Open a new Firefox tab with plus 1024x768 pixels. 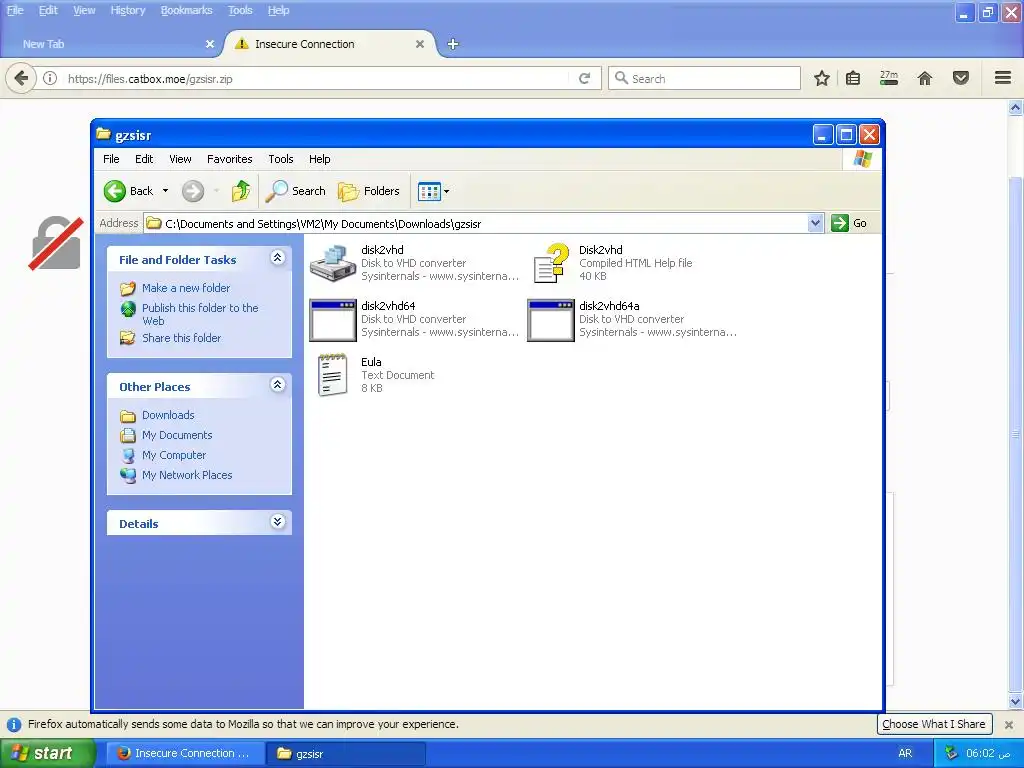pos(453,44)
